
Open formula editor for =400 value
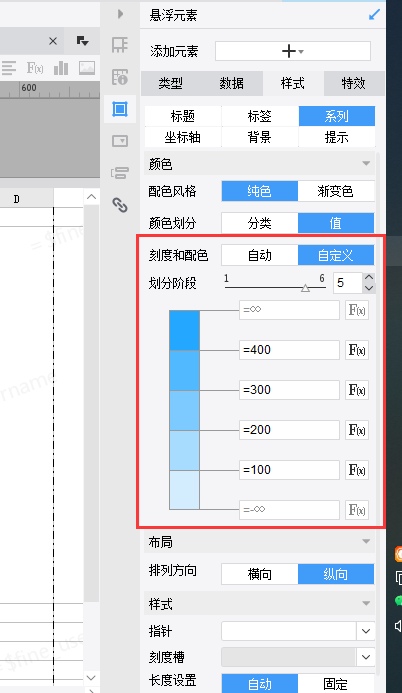pyautogui.click(x=357, y=350)
